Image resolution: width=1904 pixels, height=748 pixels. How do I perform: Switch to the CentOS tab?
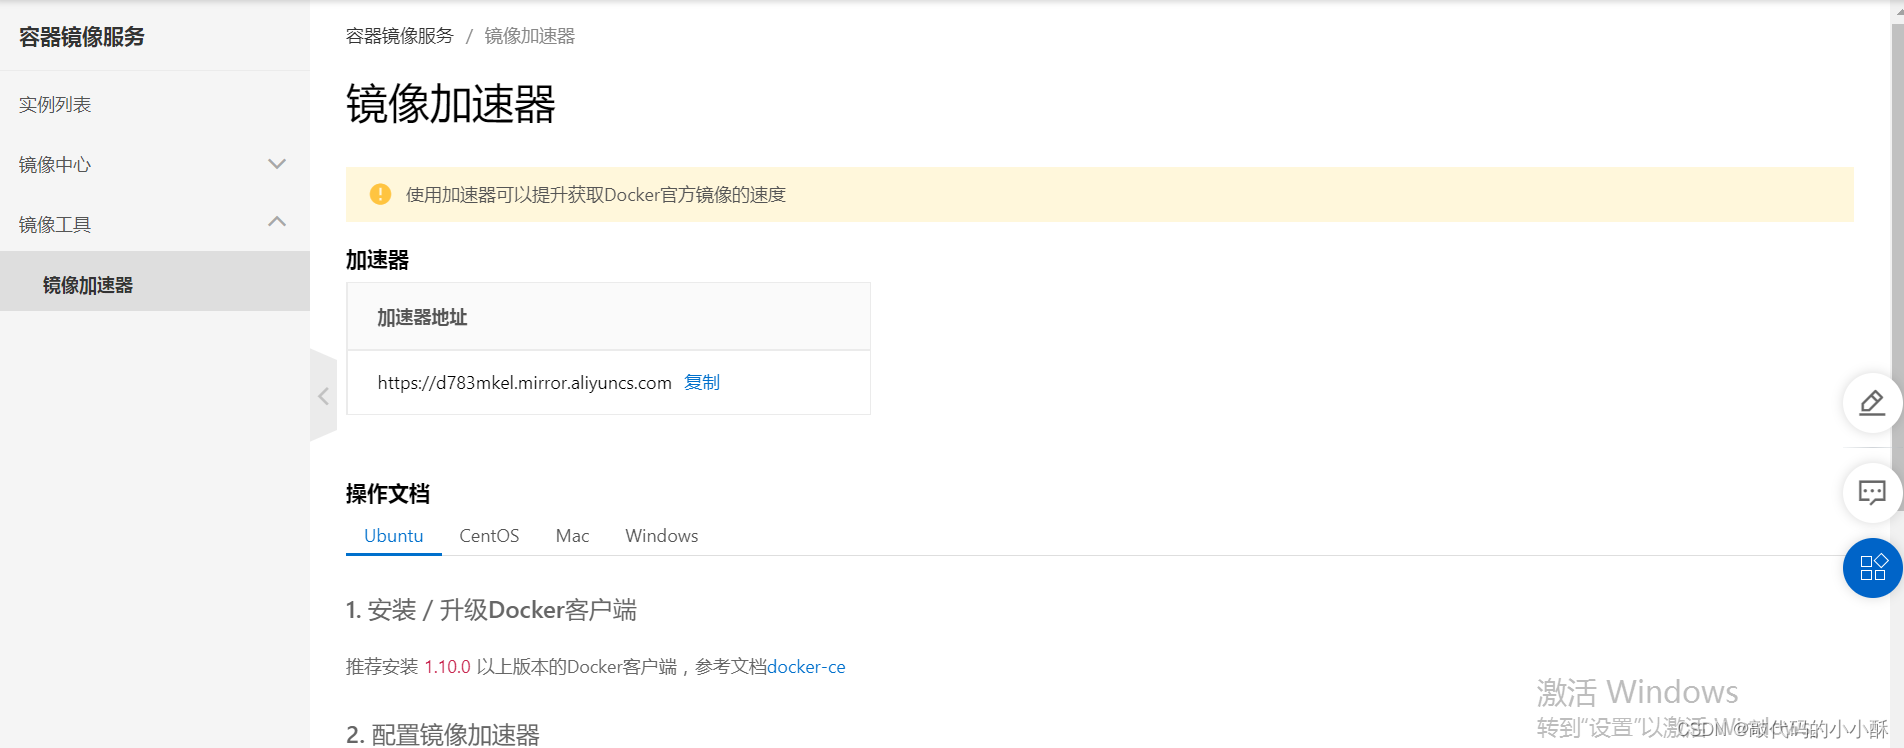489,536
